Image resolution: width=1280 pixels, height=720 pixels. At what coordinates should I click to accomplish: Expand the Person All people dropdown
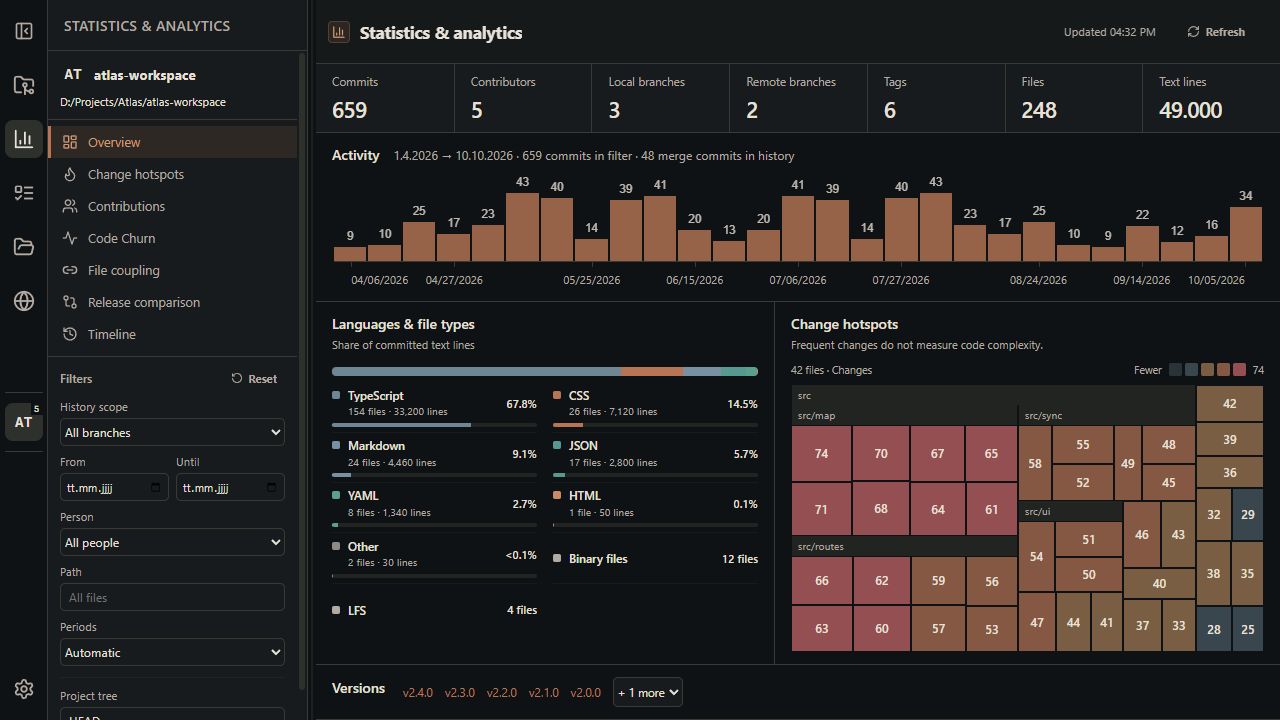tap(172, 542)
